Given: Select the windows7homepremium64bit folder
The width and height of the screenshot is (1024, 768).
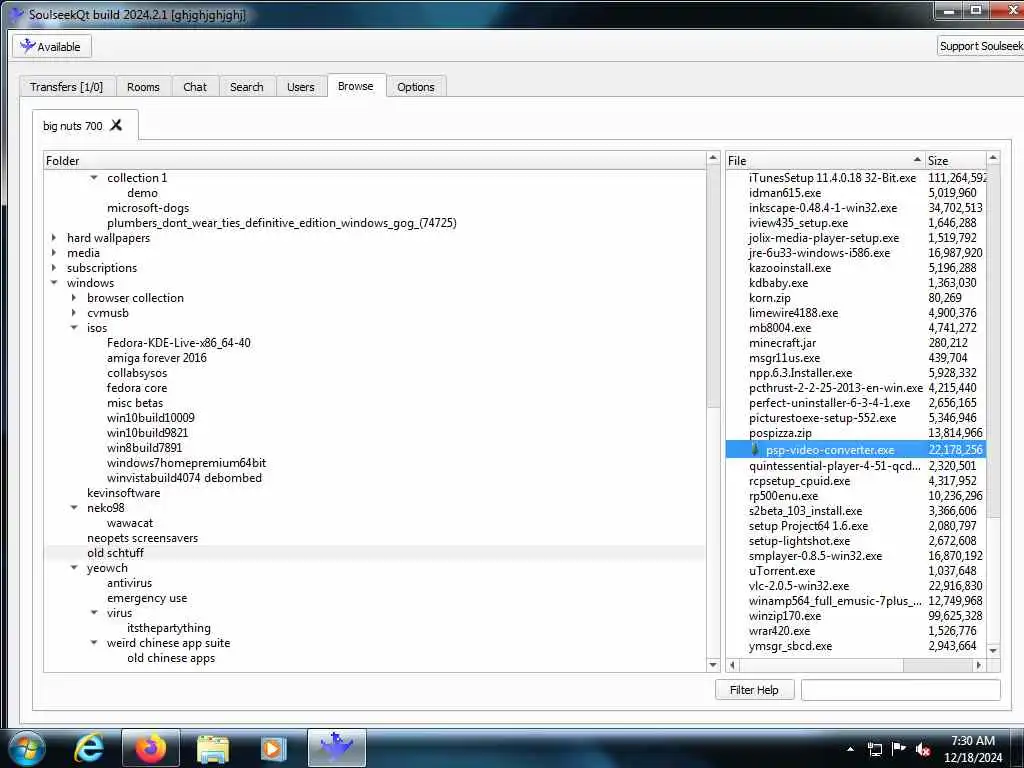Looking at the screenshot, I should 186,463.
